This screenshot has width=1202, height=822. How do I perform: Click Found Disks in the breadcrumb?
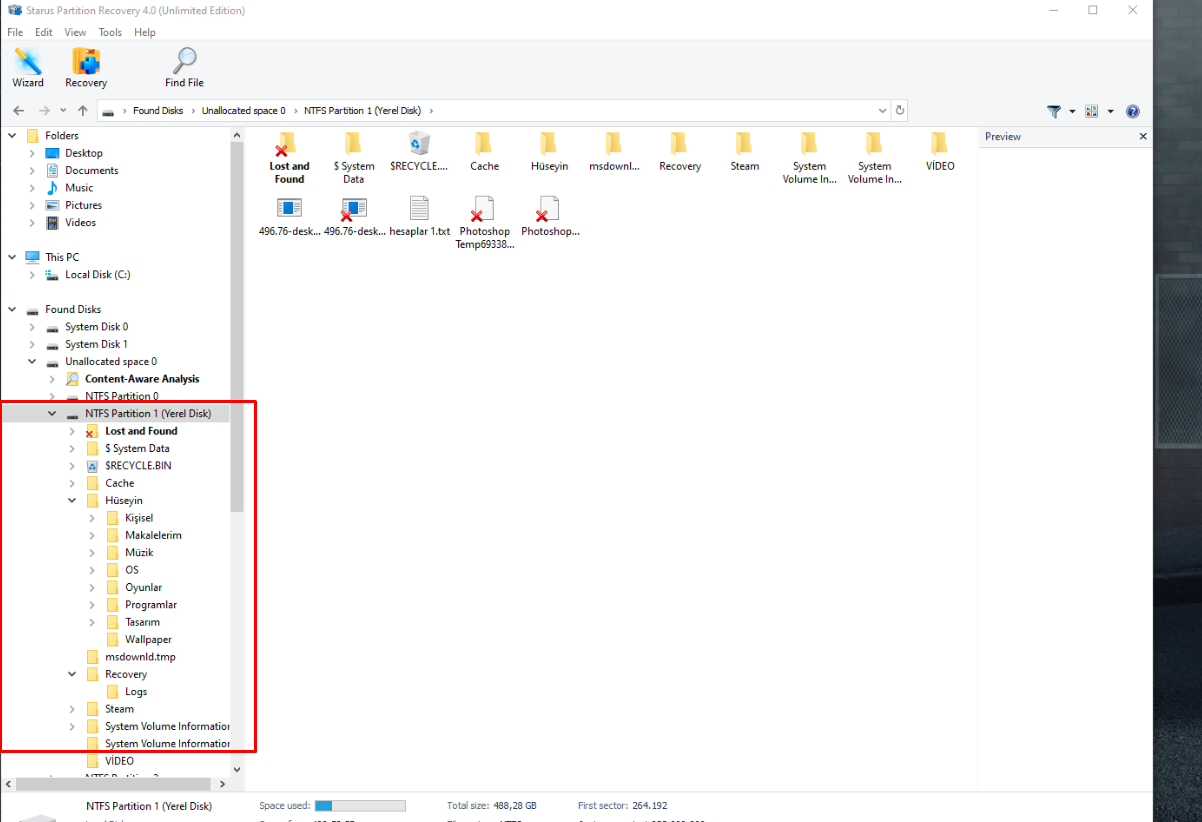point(158,111)
